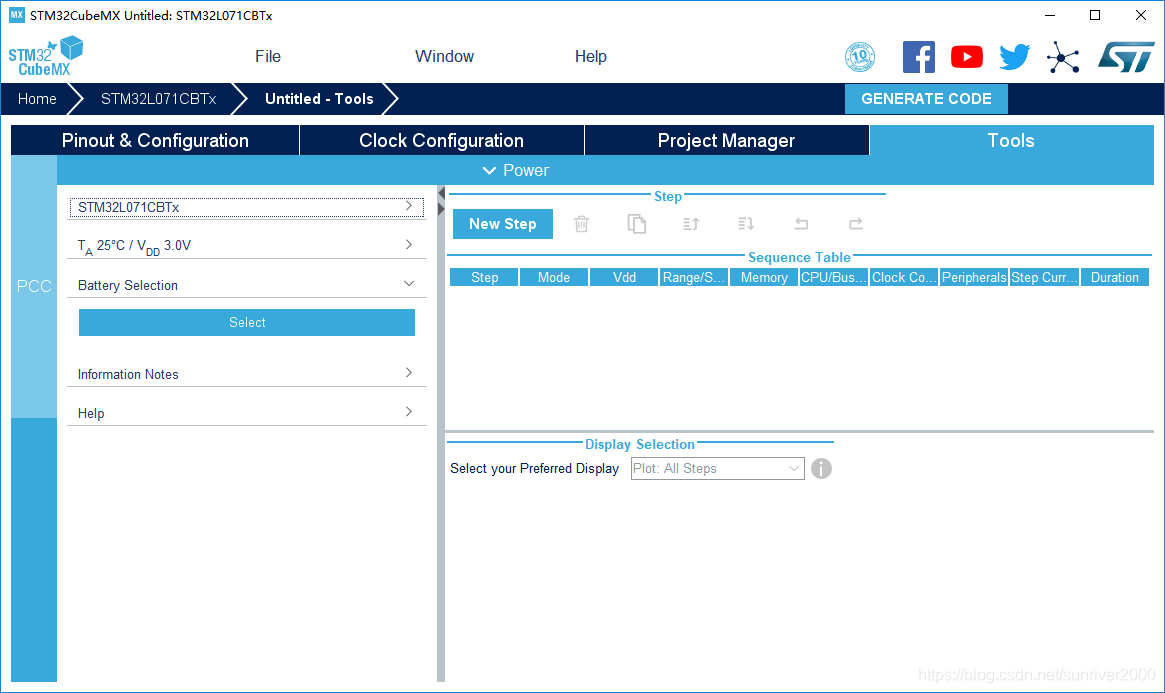Click GENERATE CODE button
This screenshot has width=1165, height=693.
926,99
